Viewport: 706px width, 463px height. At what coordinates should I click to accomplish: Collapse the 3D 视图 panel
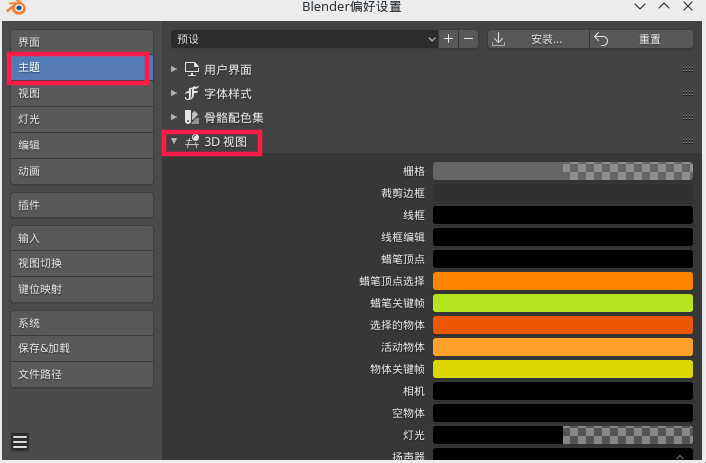tap(174, 141)
